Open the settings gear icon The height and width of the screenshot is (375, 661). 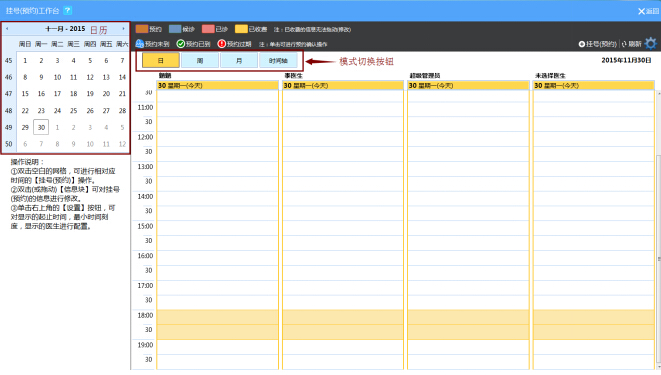coord(651,43)
